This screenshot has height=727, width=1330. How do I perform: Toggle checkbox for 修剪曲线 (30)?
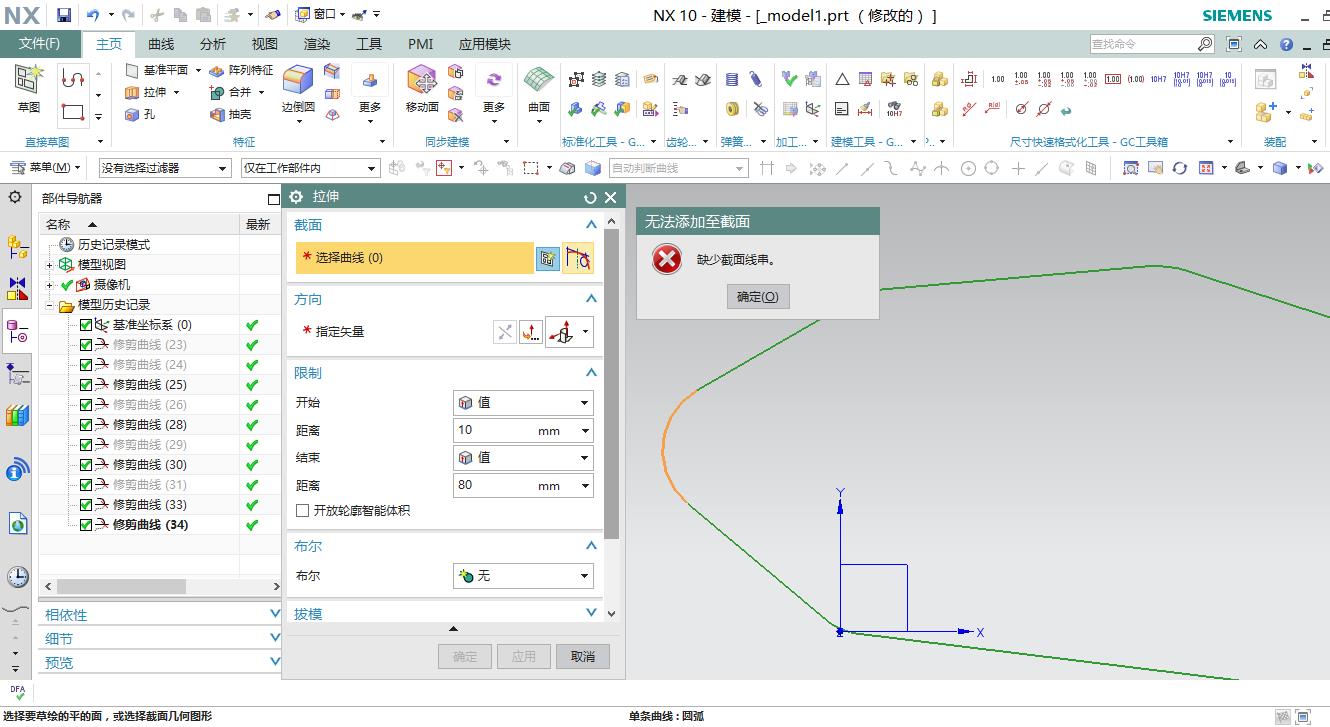86,465
